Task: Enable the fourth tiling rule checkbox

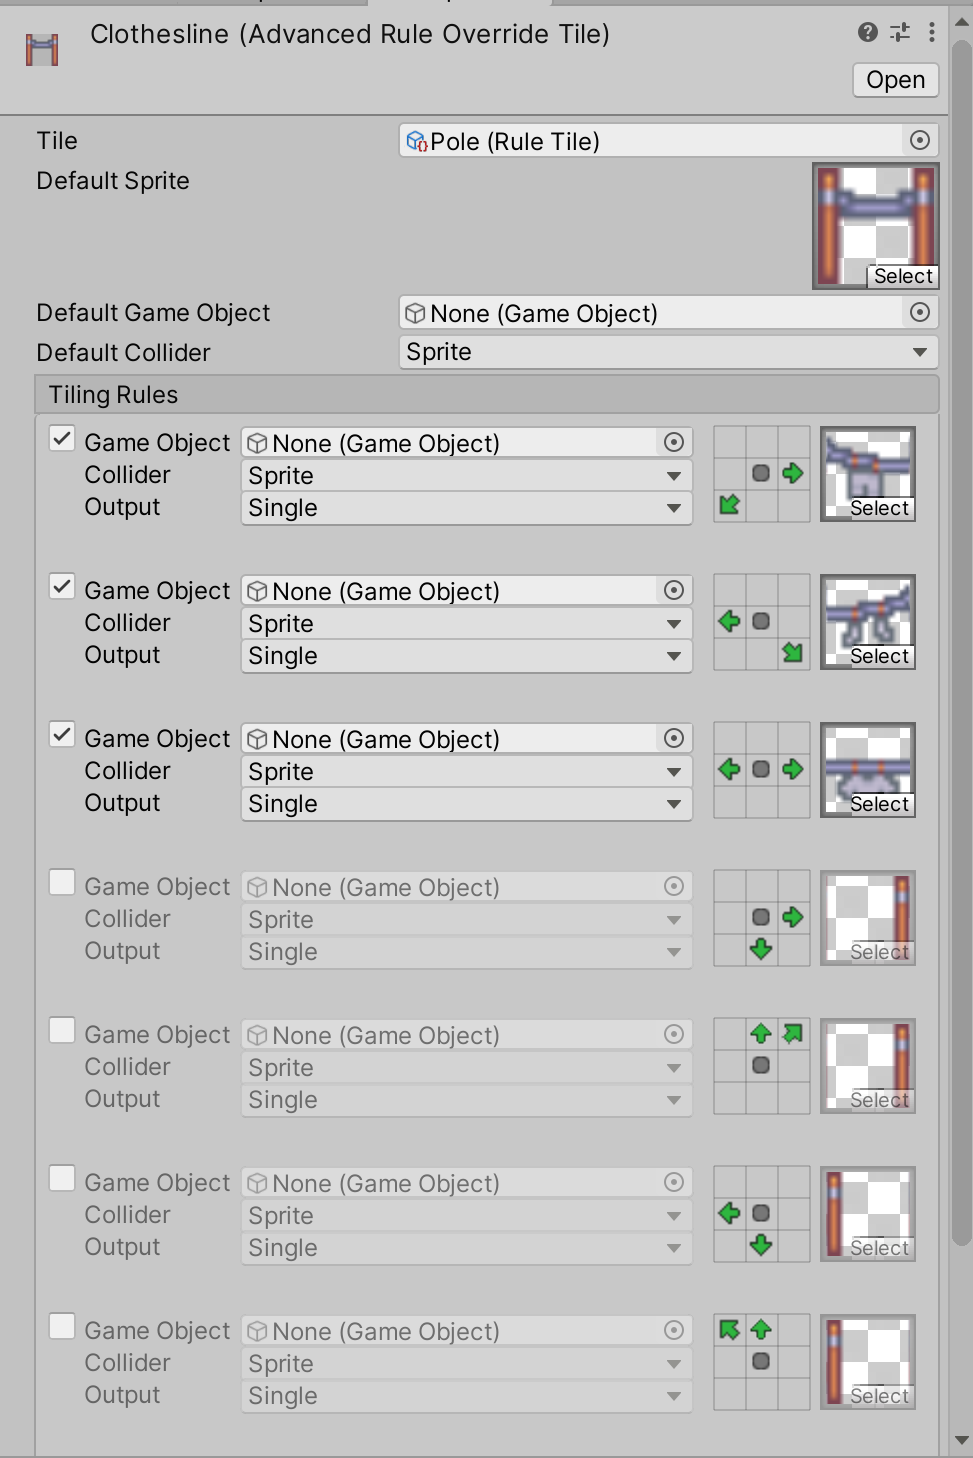Action: (61, 881)
